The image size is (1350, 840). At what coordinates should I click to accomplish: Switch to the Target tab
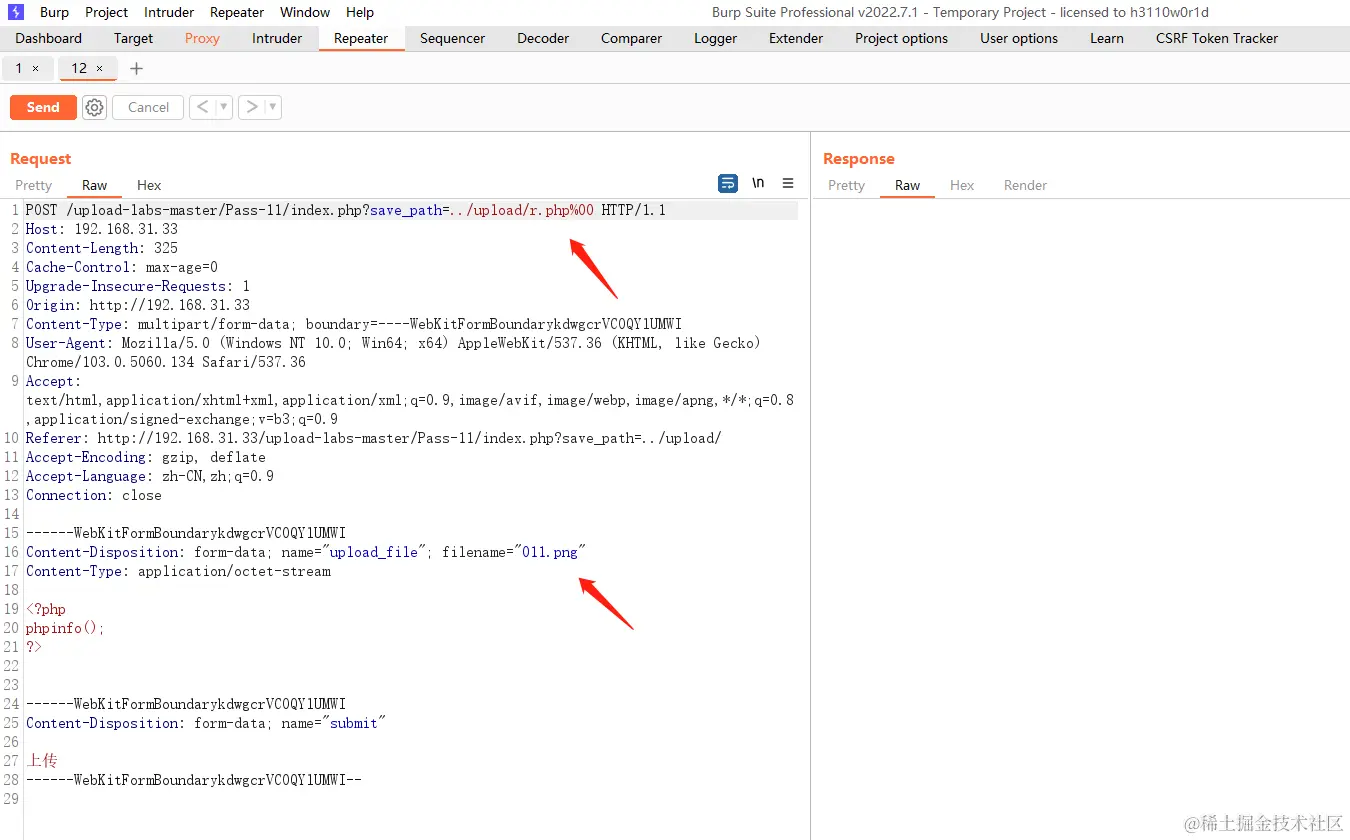(134, 38)
